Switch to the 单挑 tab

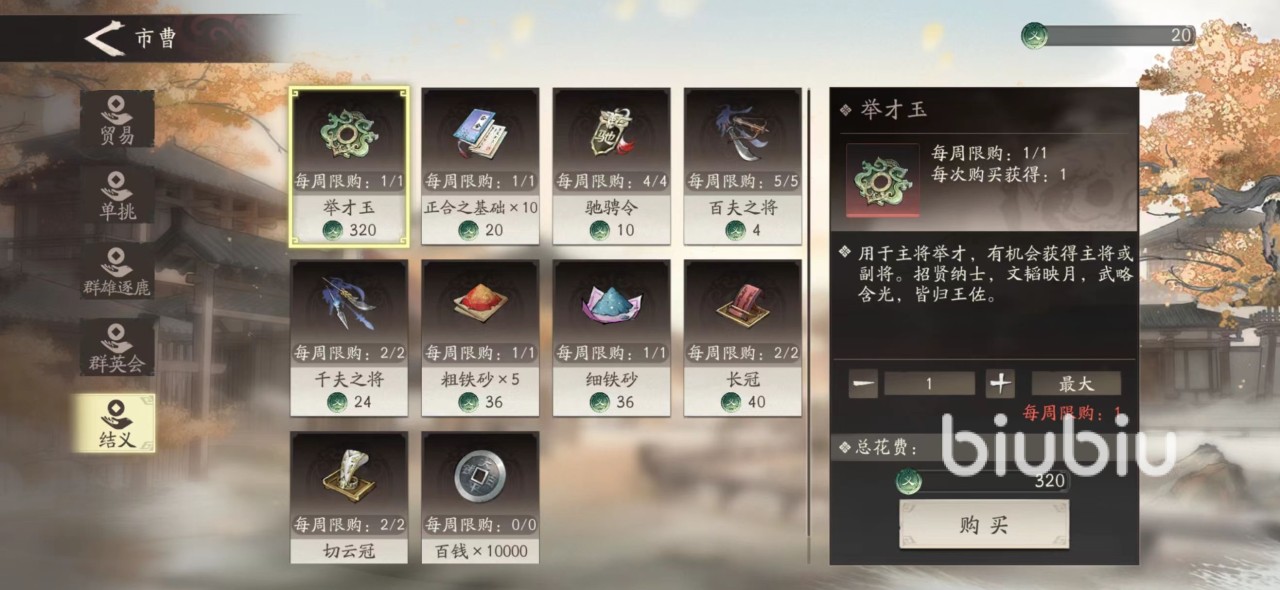pos(117,194)
